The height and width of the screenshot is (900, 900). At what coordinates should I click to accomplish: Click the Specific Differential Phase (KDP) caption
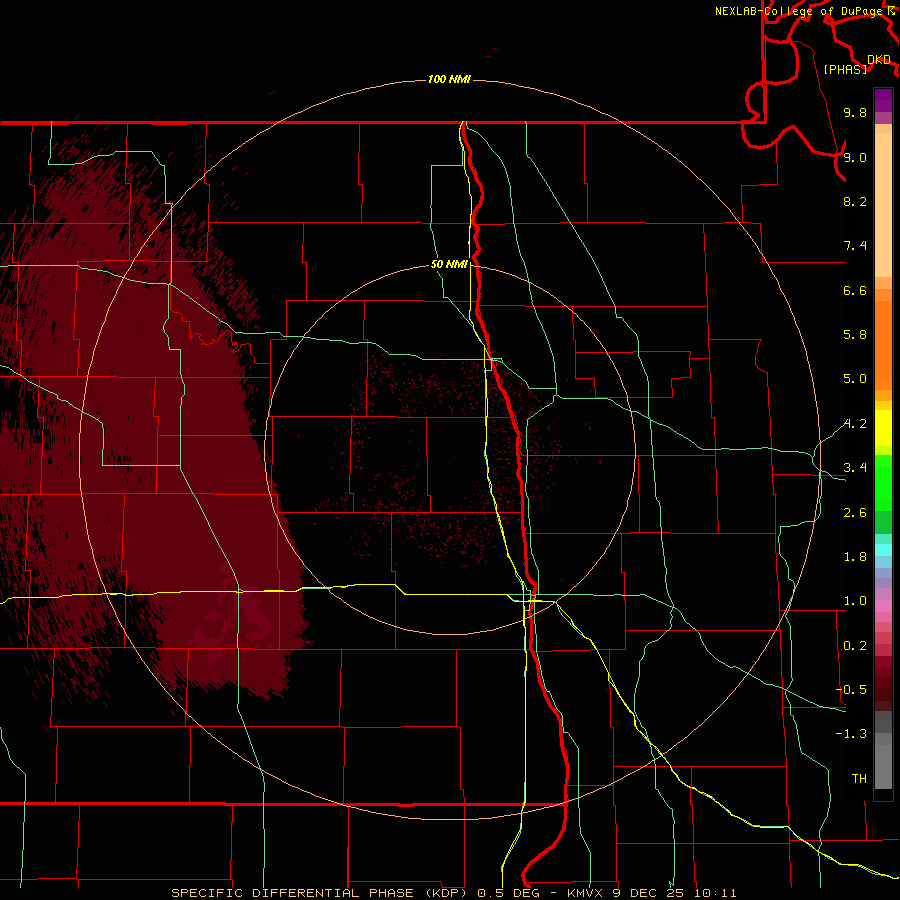pos(323,893)
